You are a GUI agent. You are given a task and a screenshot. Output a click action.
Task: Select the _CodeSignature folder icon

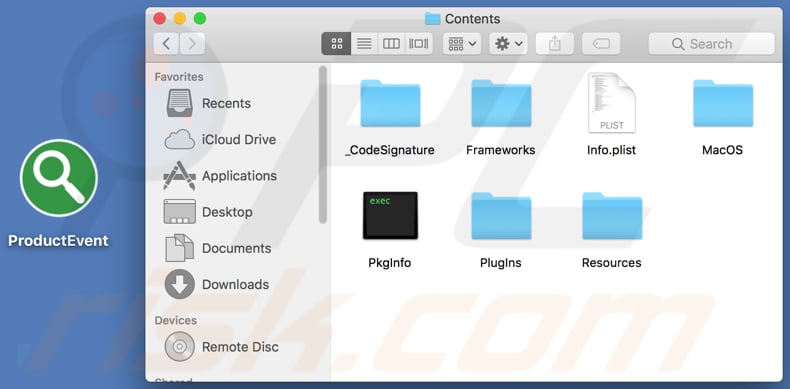[x=390, y=103]
